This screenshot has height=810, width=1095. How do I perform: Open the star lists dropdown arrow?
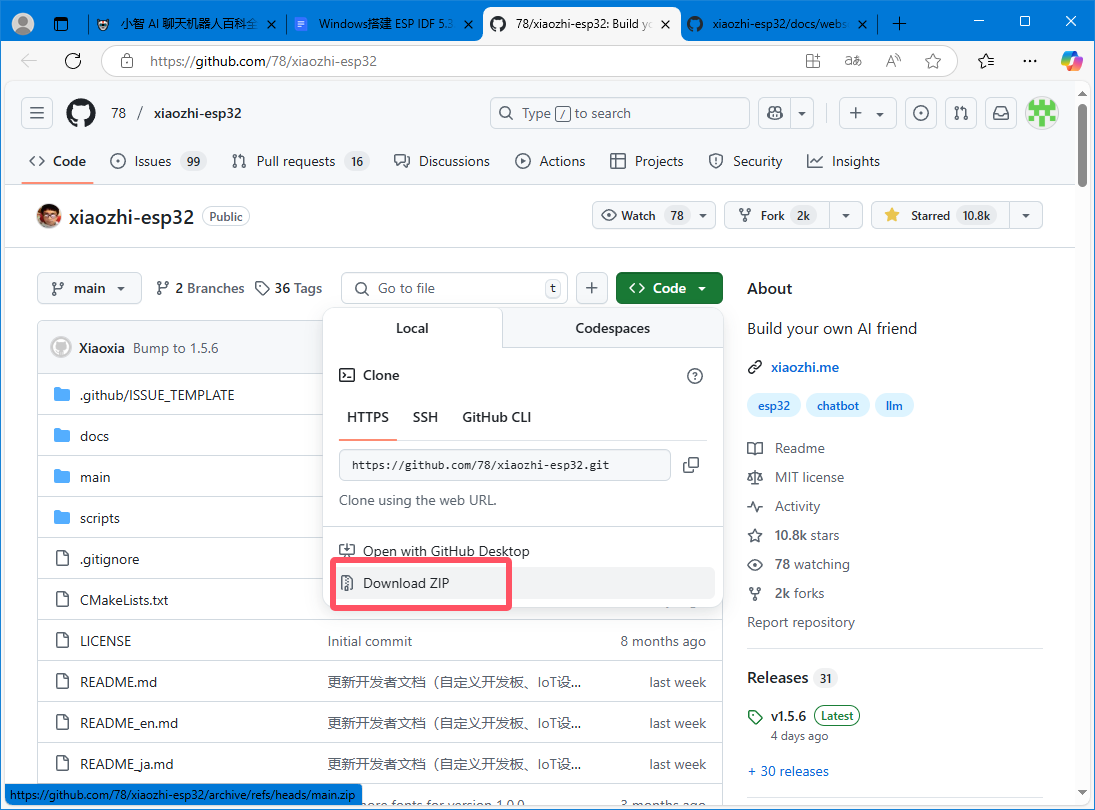(1026, 215)
